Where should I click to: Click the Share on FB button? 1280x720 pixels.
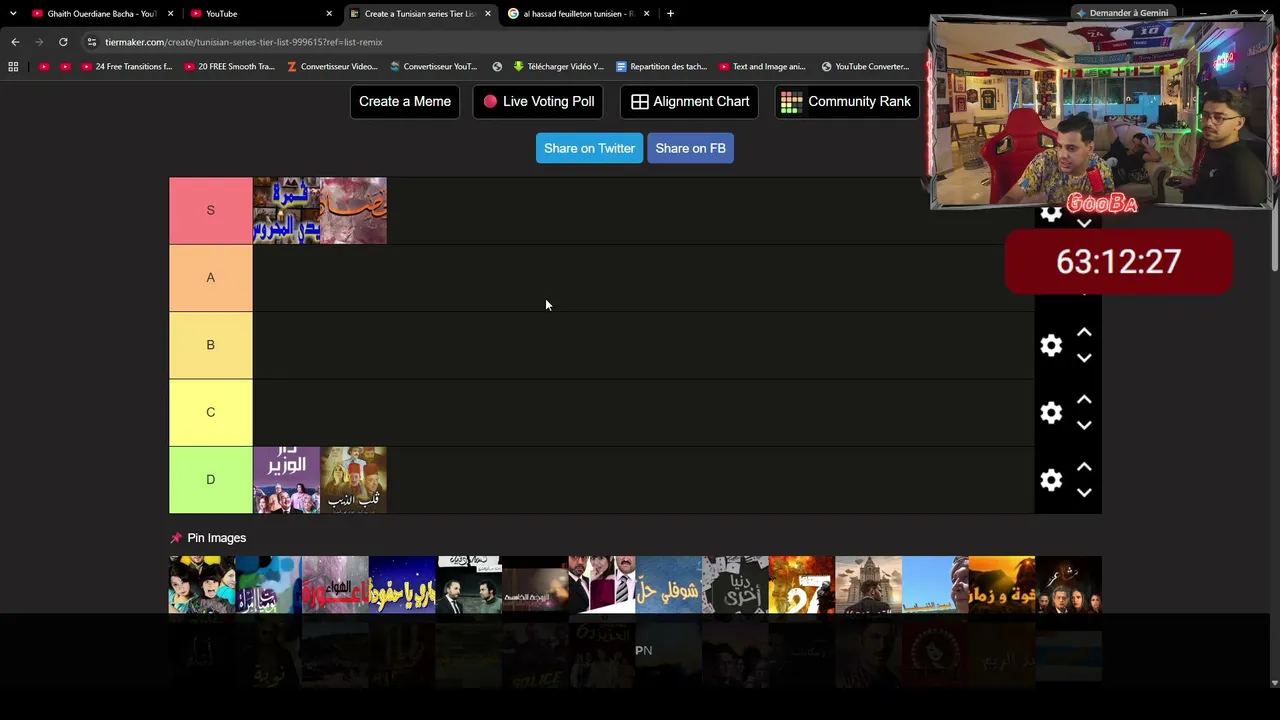pyautogui.click(x=690, y=148)
